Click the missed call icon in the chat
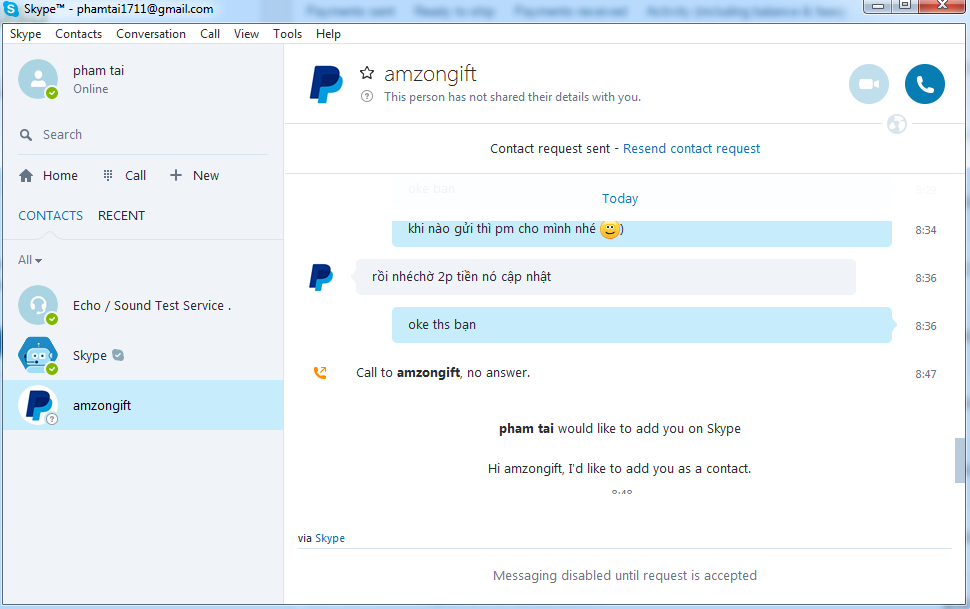Screen dimensions: 970x609 pyautogui.click(x=320, y=373)
